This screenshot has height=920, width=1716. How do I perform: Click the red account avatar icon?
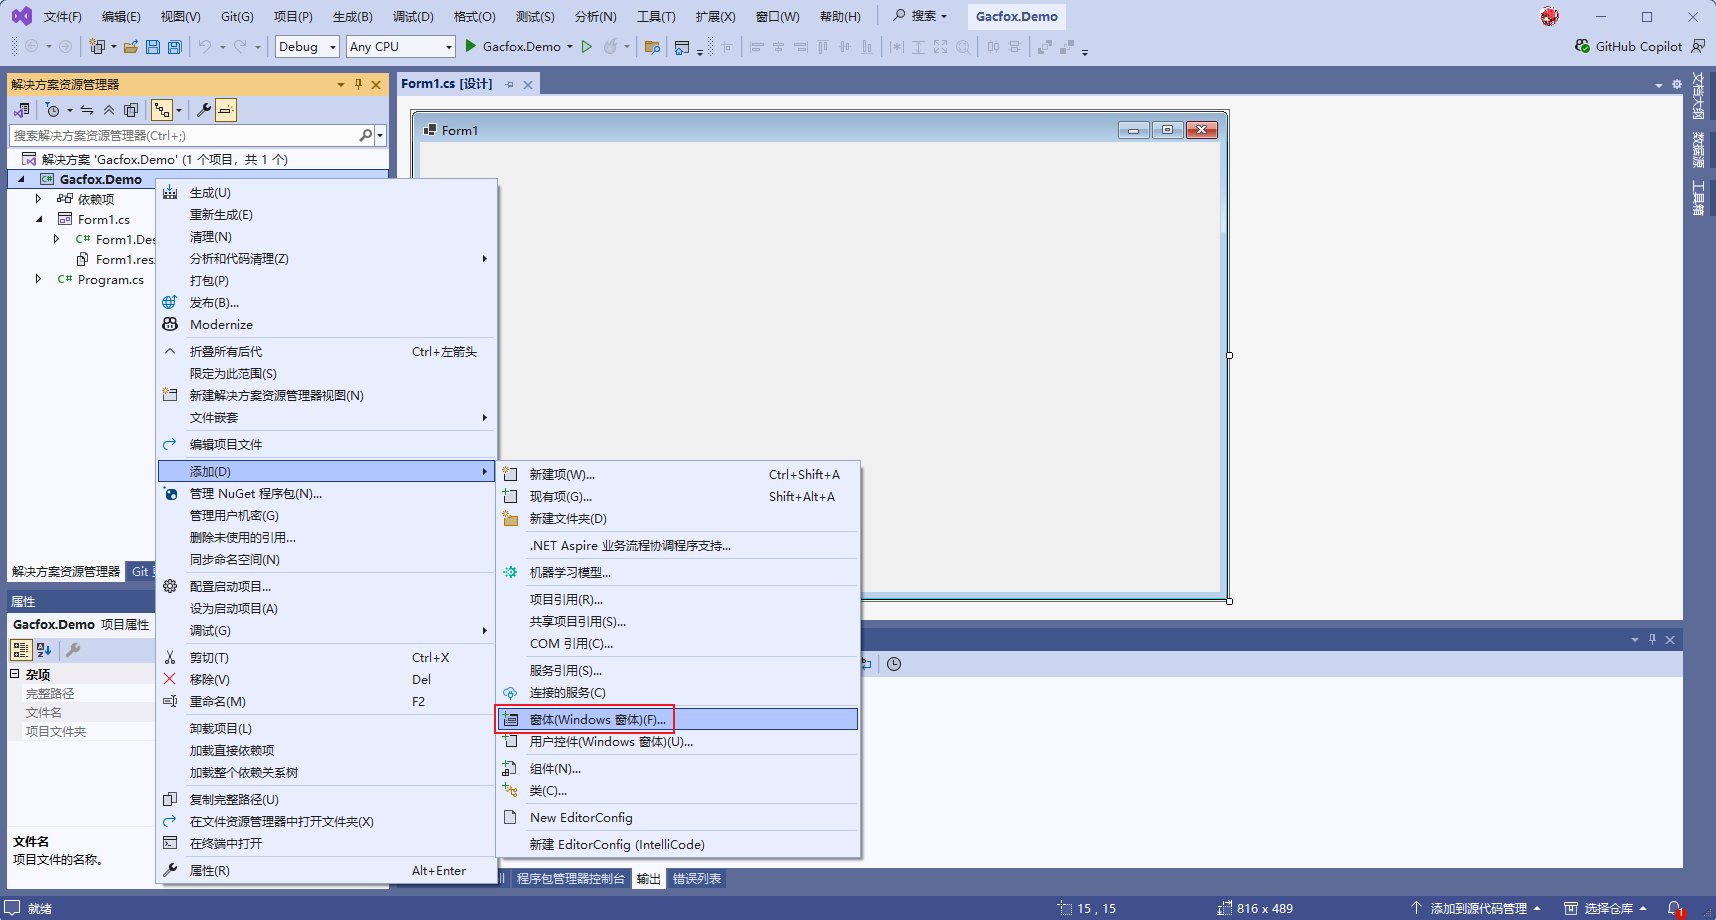[x=1549, y=16]
